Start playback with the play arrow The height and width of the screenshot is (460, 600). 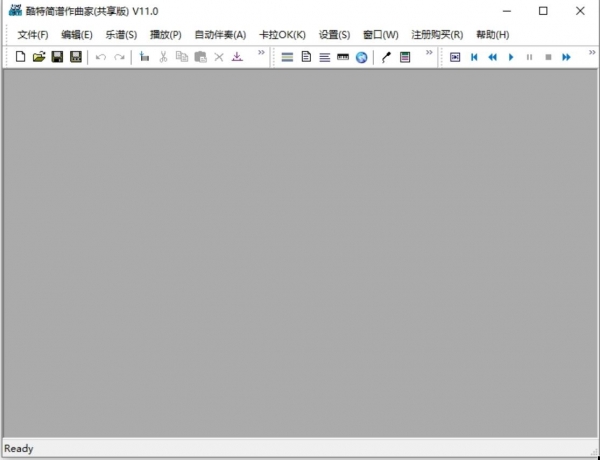click(511, 57)
